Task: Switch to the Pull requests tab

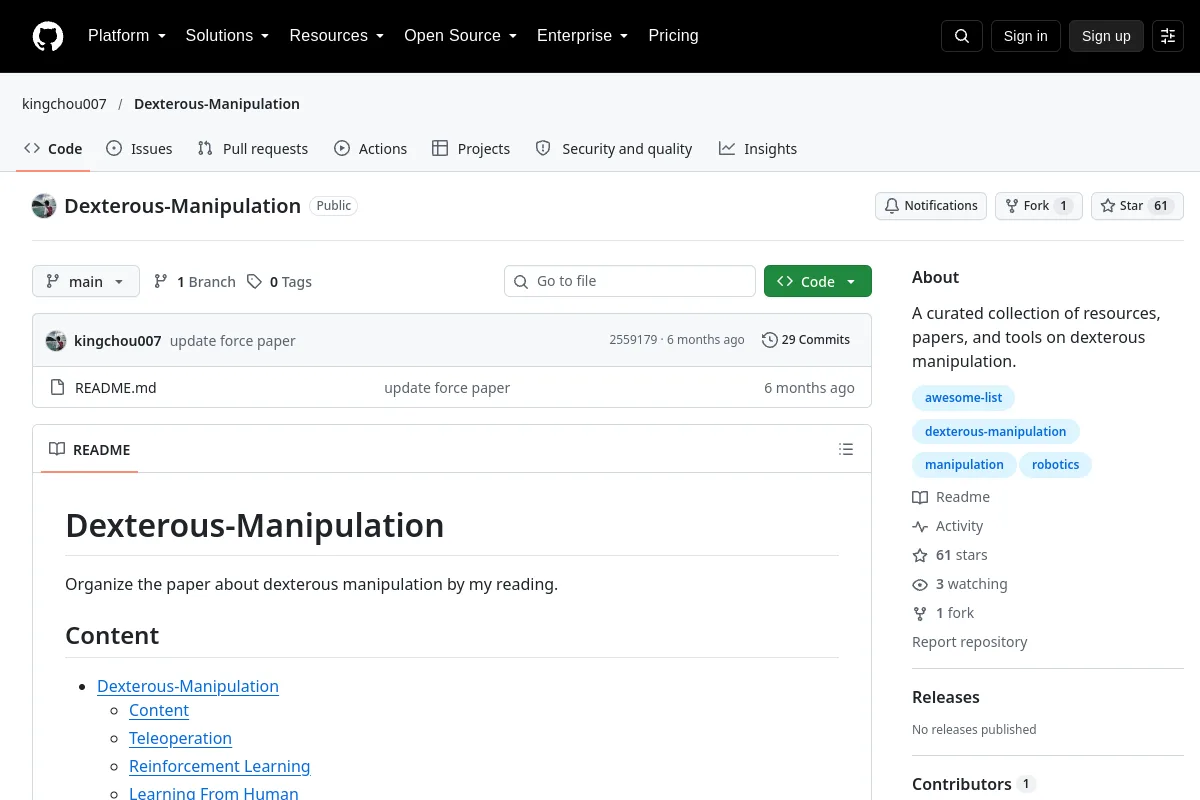Action: coord(253,149)
